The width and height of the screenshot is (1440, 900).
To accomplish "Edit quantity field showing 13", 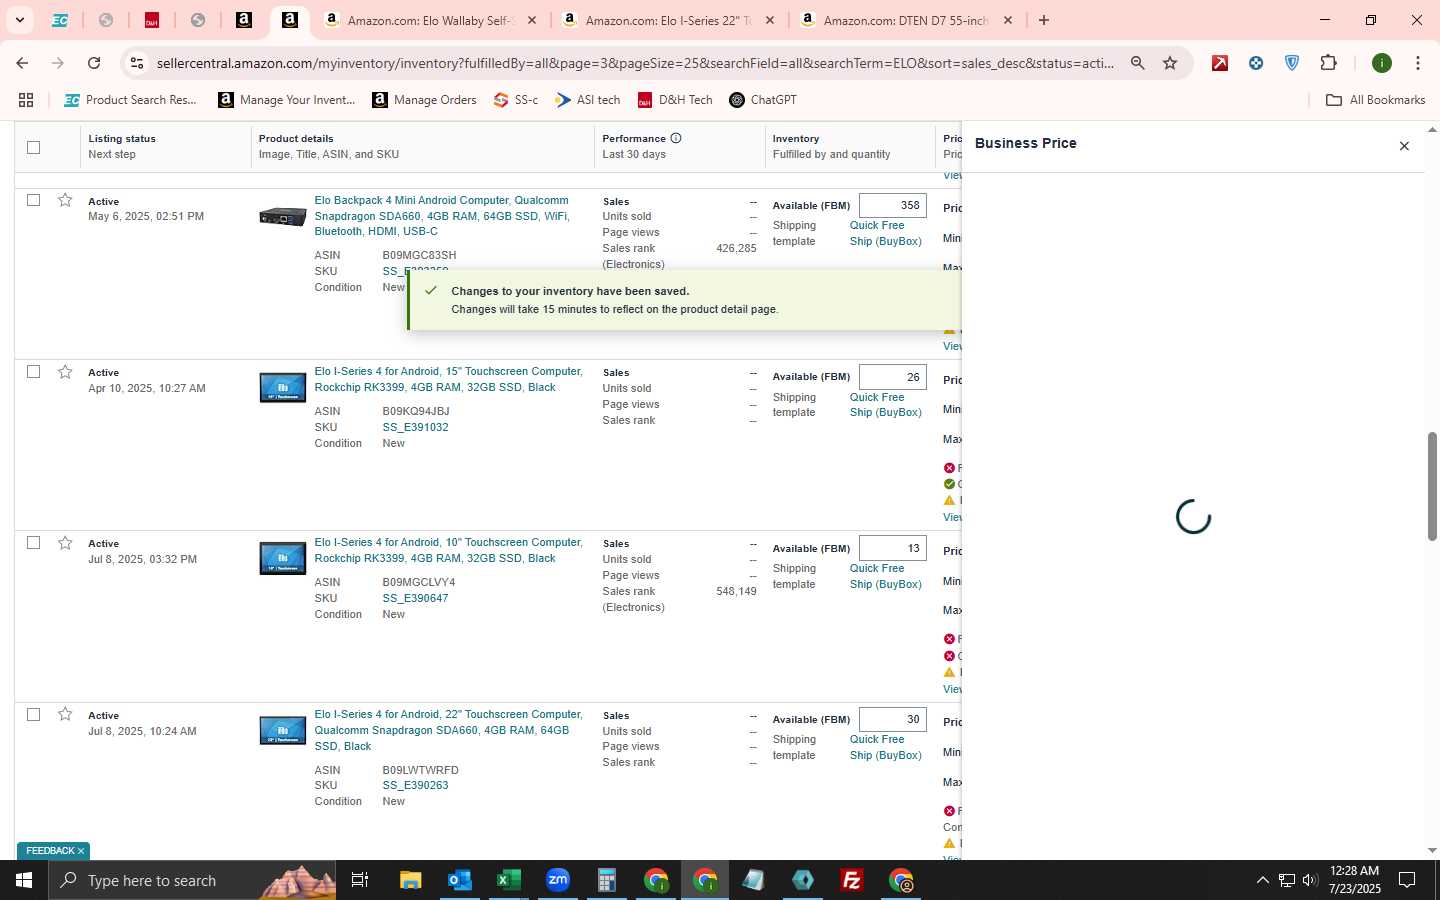I will click(892, 548).
